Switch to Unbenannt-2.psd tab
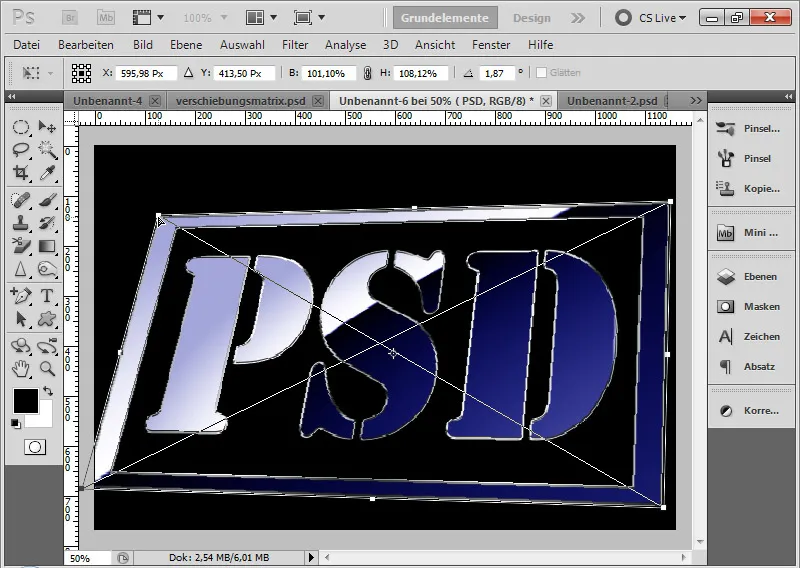800x568 pixels. 612,101
